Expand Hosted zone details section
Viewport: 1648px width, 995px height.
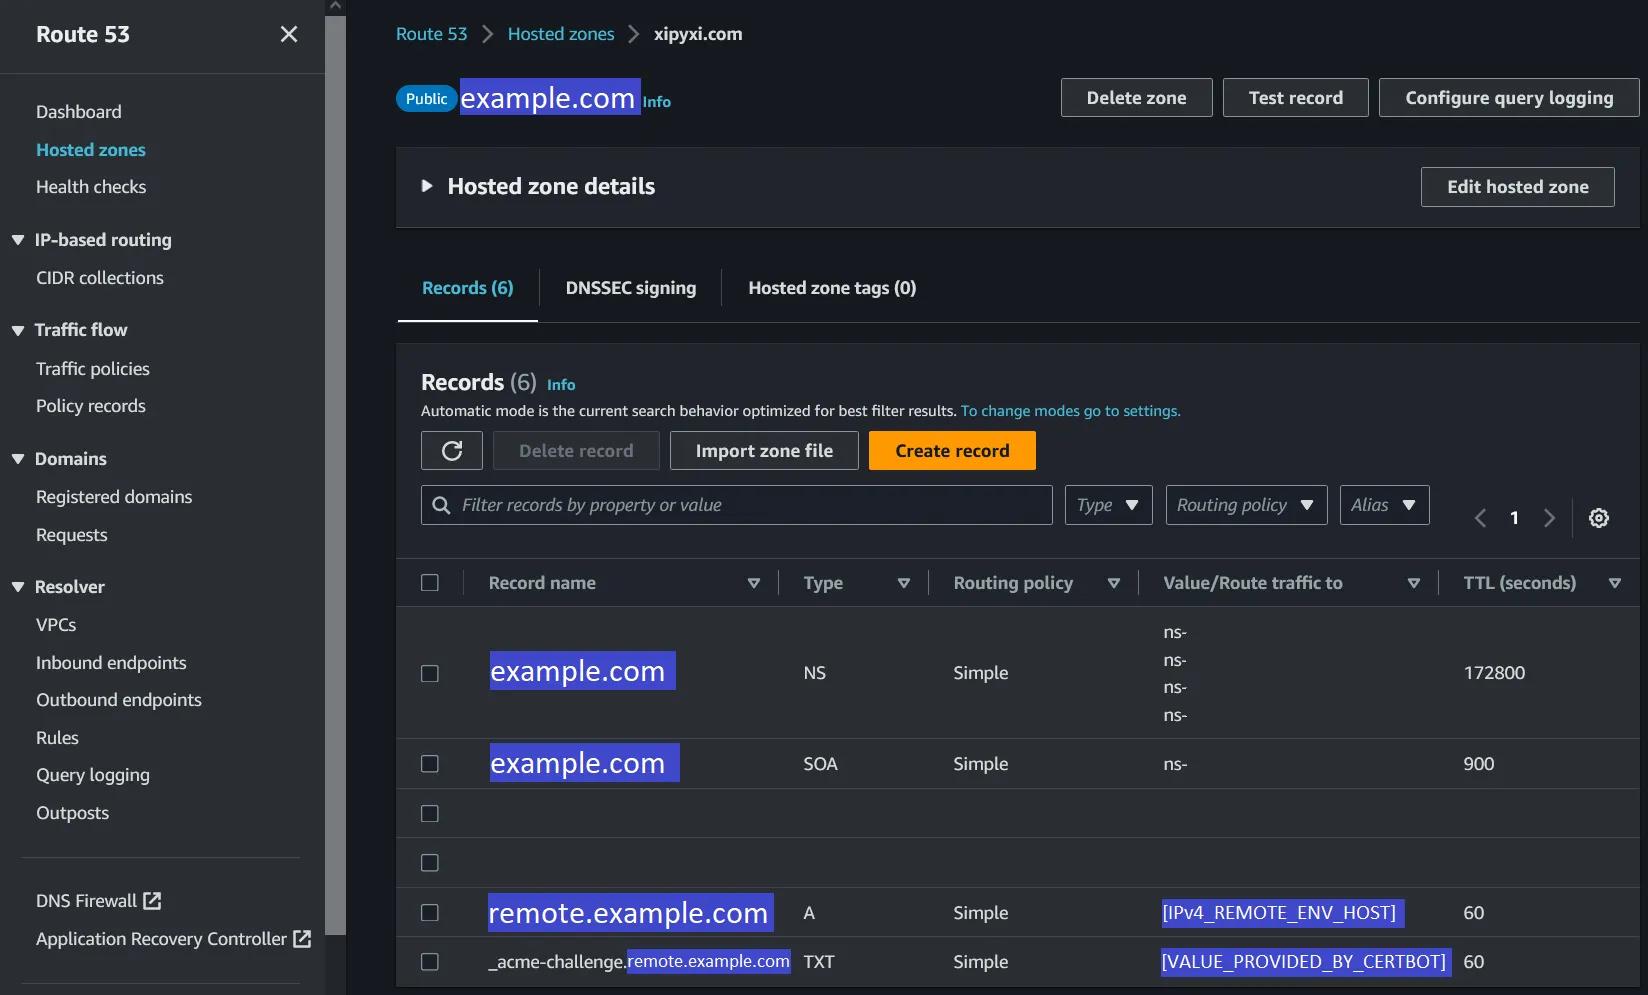[427, 186]
